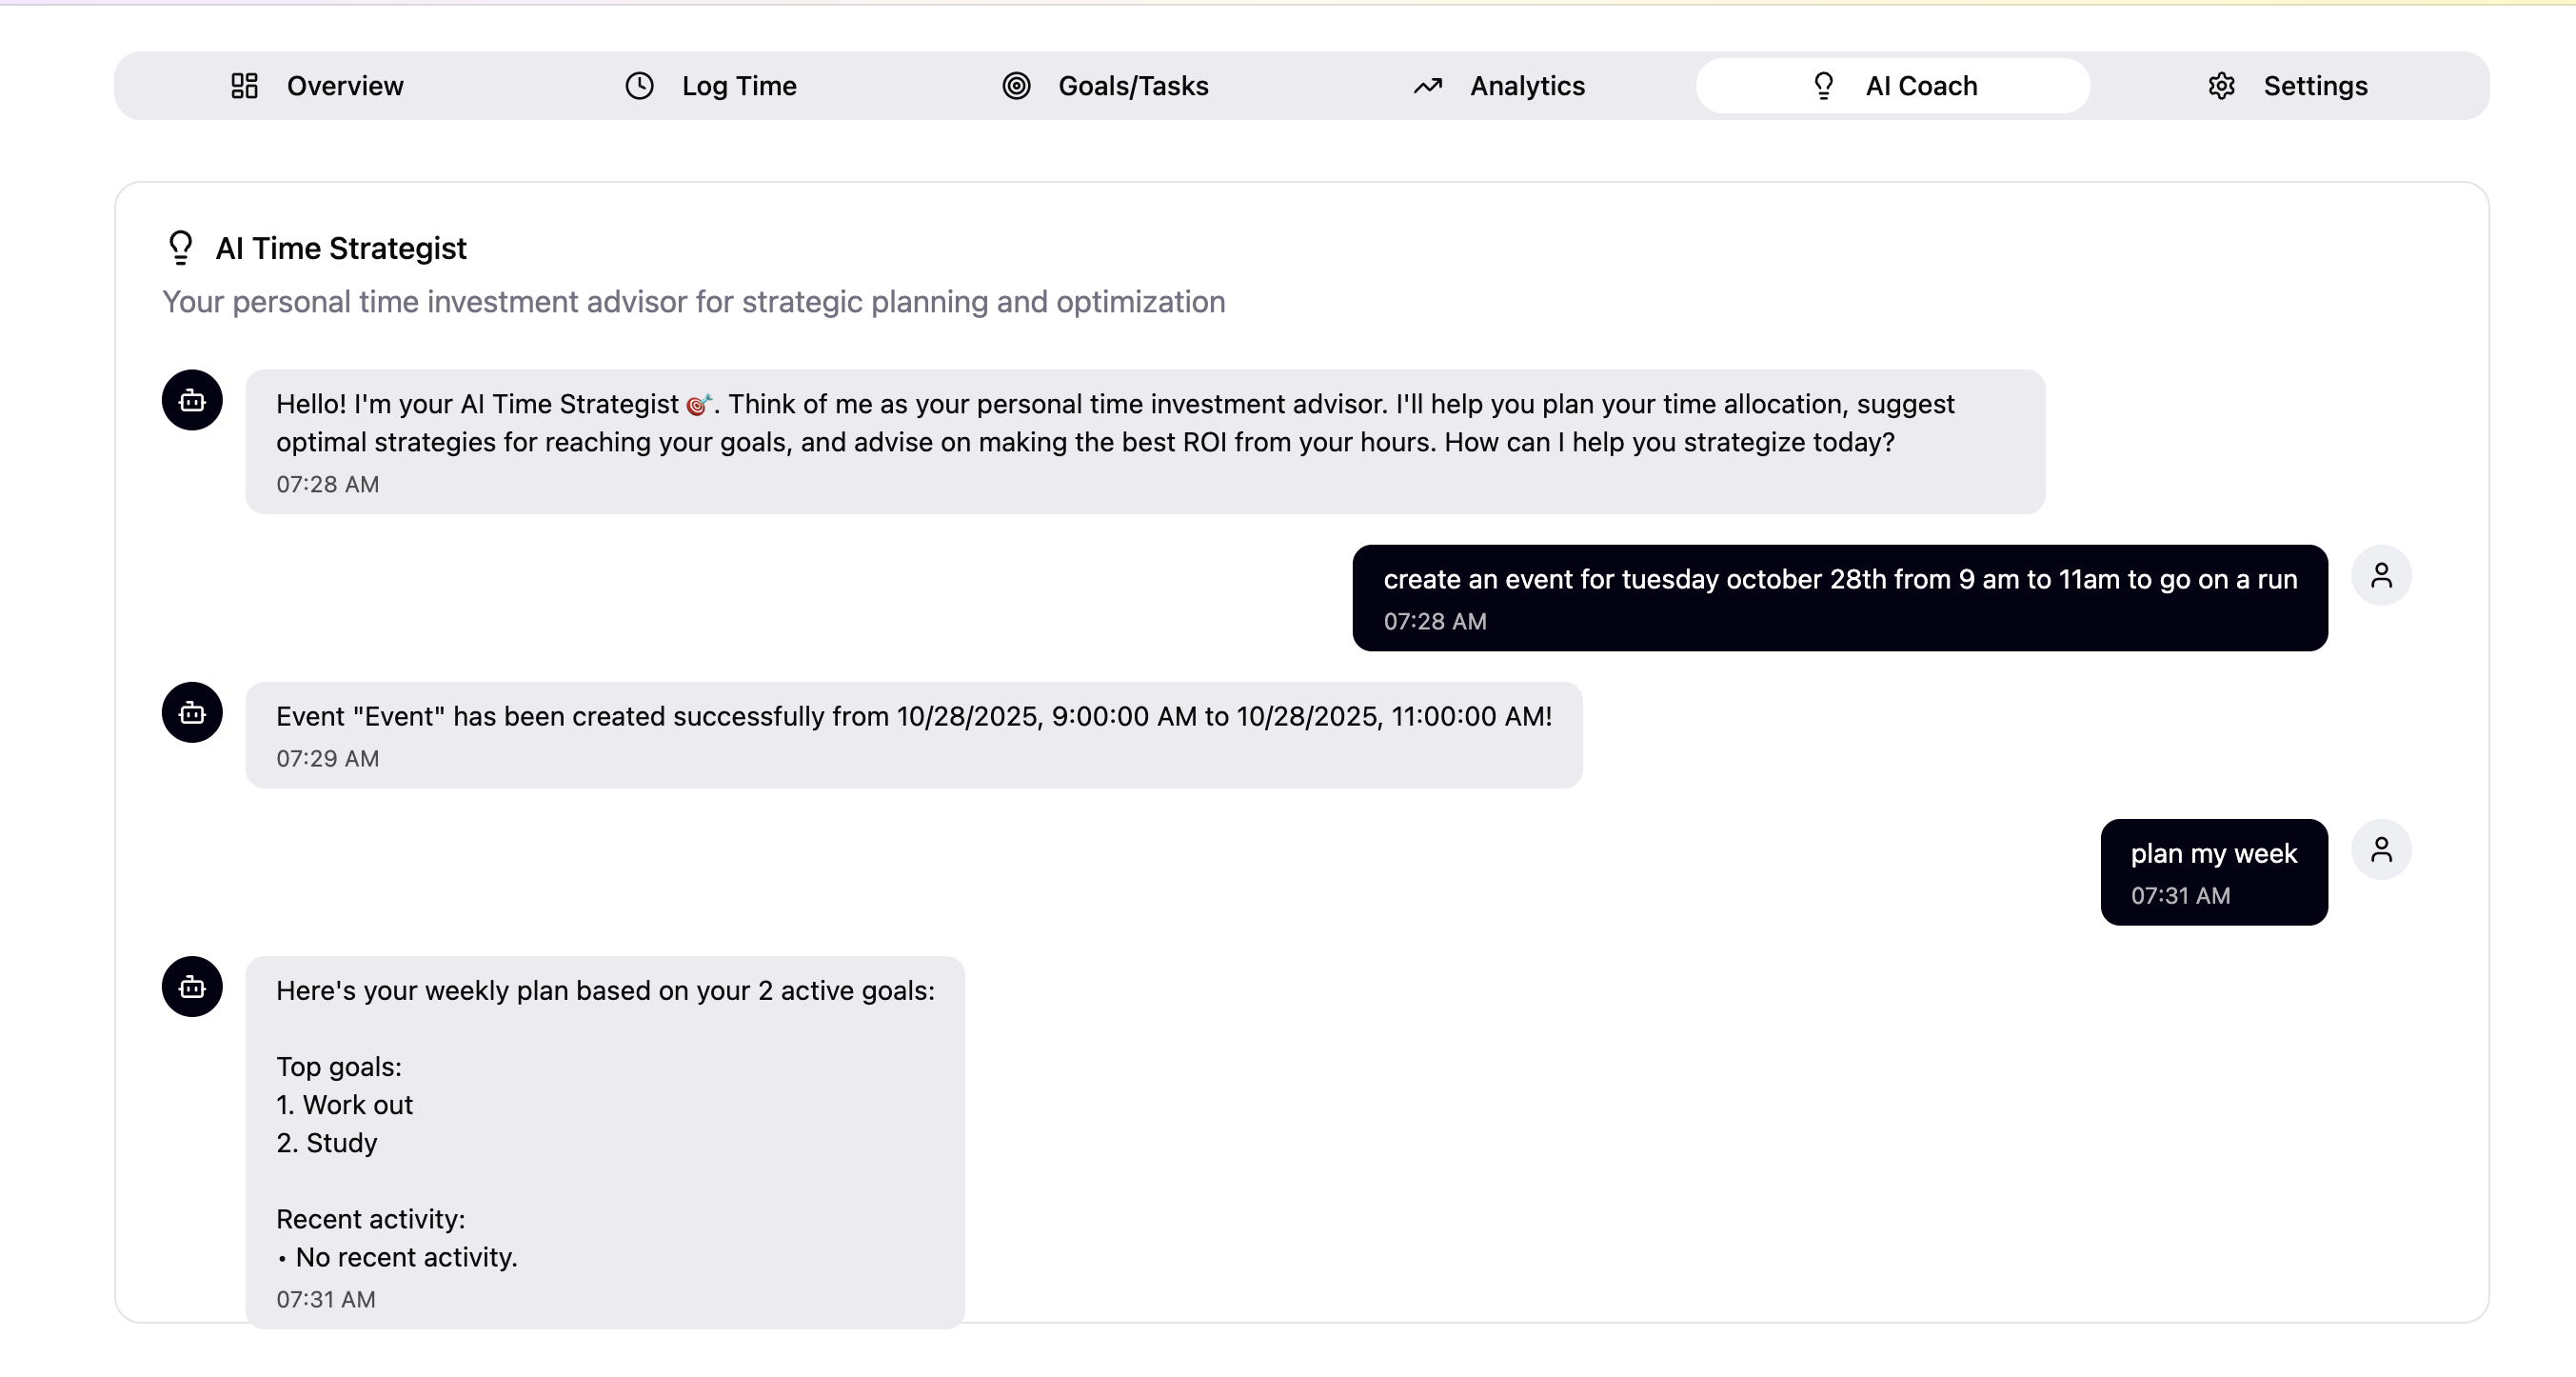Click the AI Coach lightbulb icon
Screen dimensions: 2576x1377
1823,86
